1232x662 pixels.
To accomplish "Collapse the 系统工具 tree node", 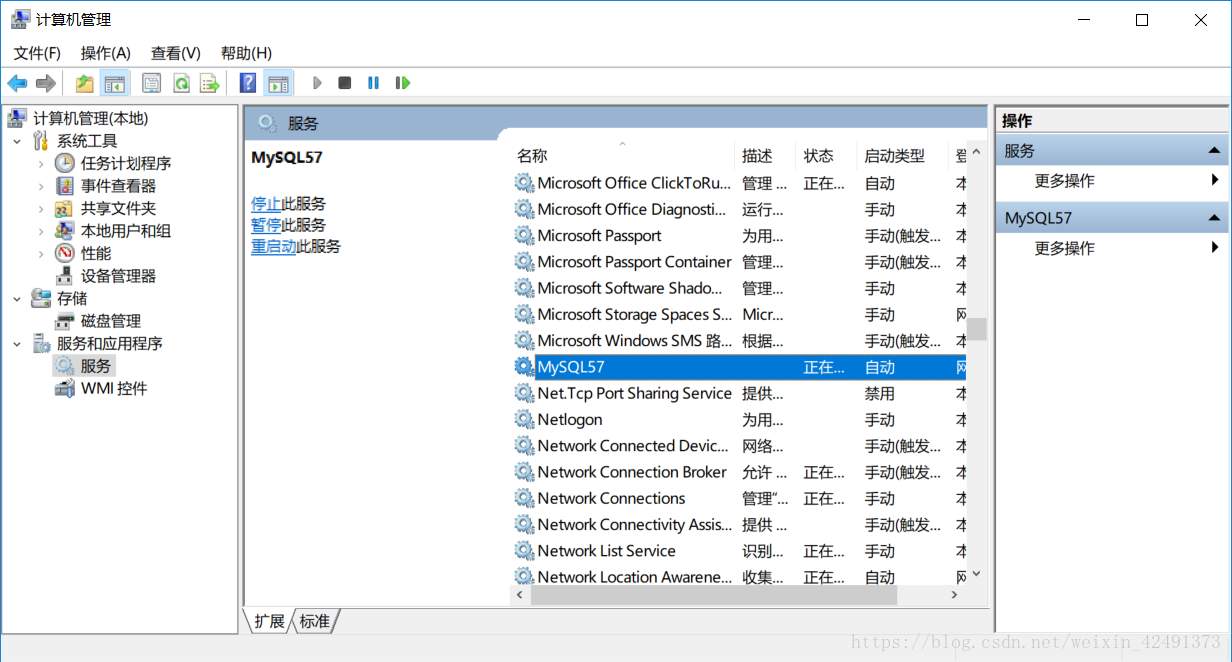I will point(17,141).
